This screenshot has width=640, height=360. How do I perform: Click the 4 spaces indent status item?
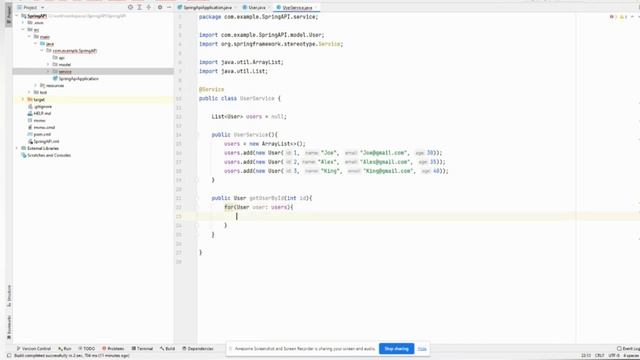(x=631, y=356)
